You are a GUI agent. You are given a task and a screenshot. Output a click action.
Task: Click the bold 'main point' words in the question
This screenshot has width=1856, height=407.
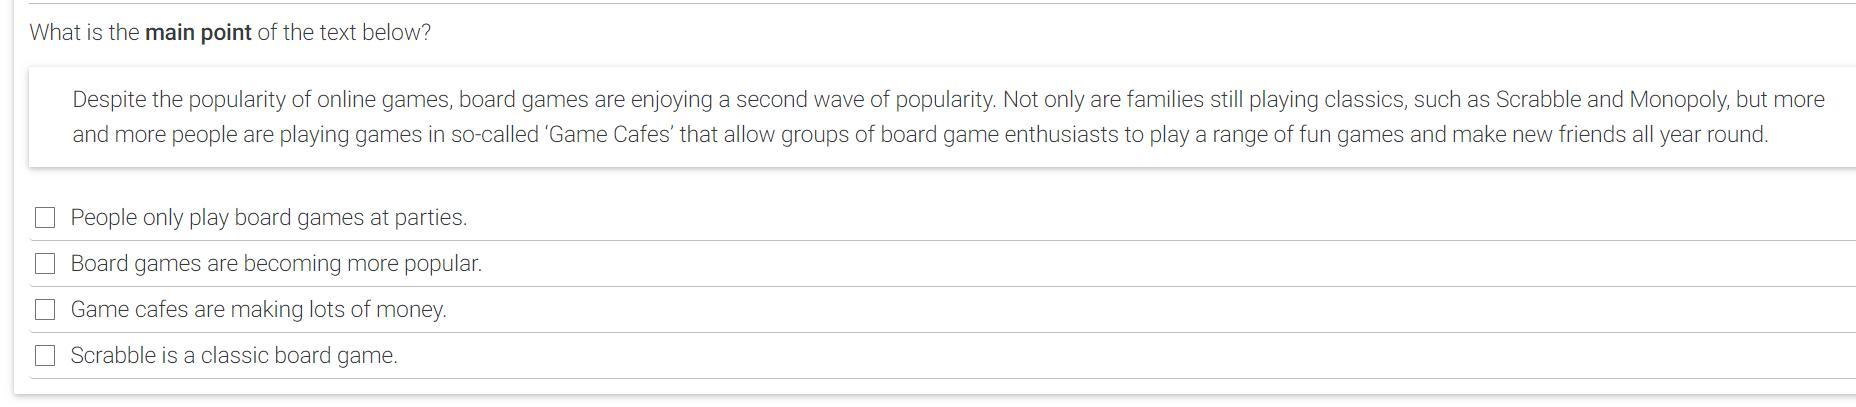[x=198, y=32]
